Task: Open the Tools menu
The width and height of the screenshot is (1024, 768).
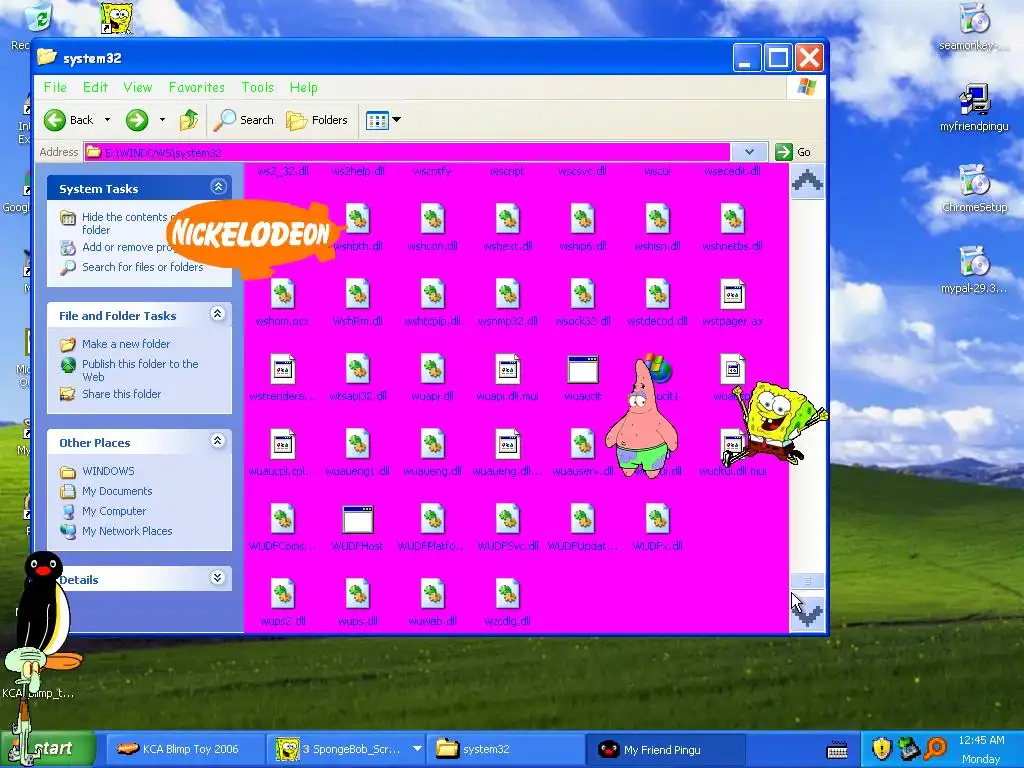Action: coord(257,88)
